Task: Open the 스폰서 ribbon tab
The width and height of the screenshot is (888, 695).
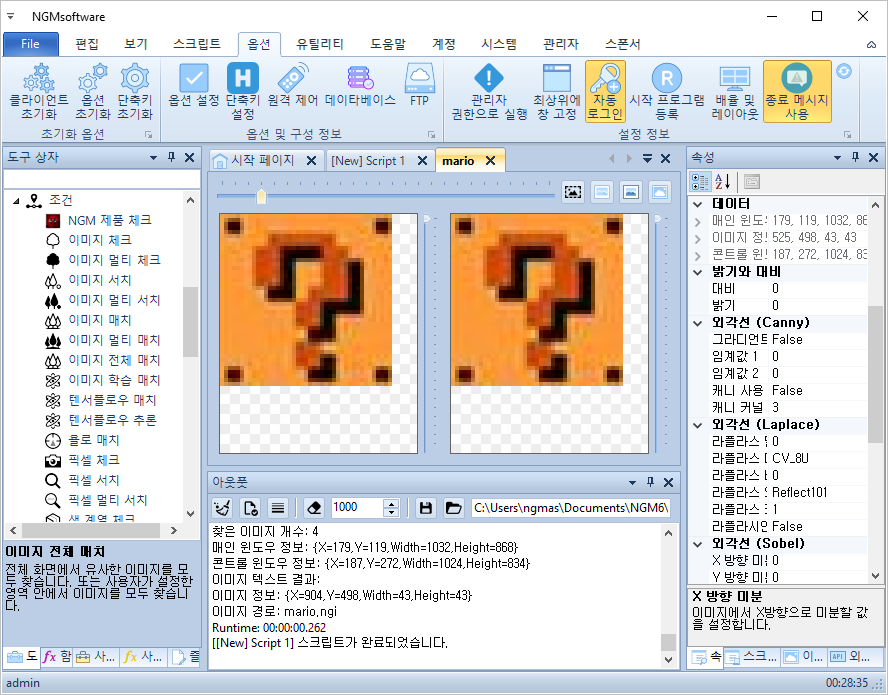Action: pyautogui.click(x=622, y=44)
